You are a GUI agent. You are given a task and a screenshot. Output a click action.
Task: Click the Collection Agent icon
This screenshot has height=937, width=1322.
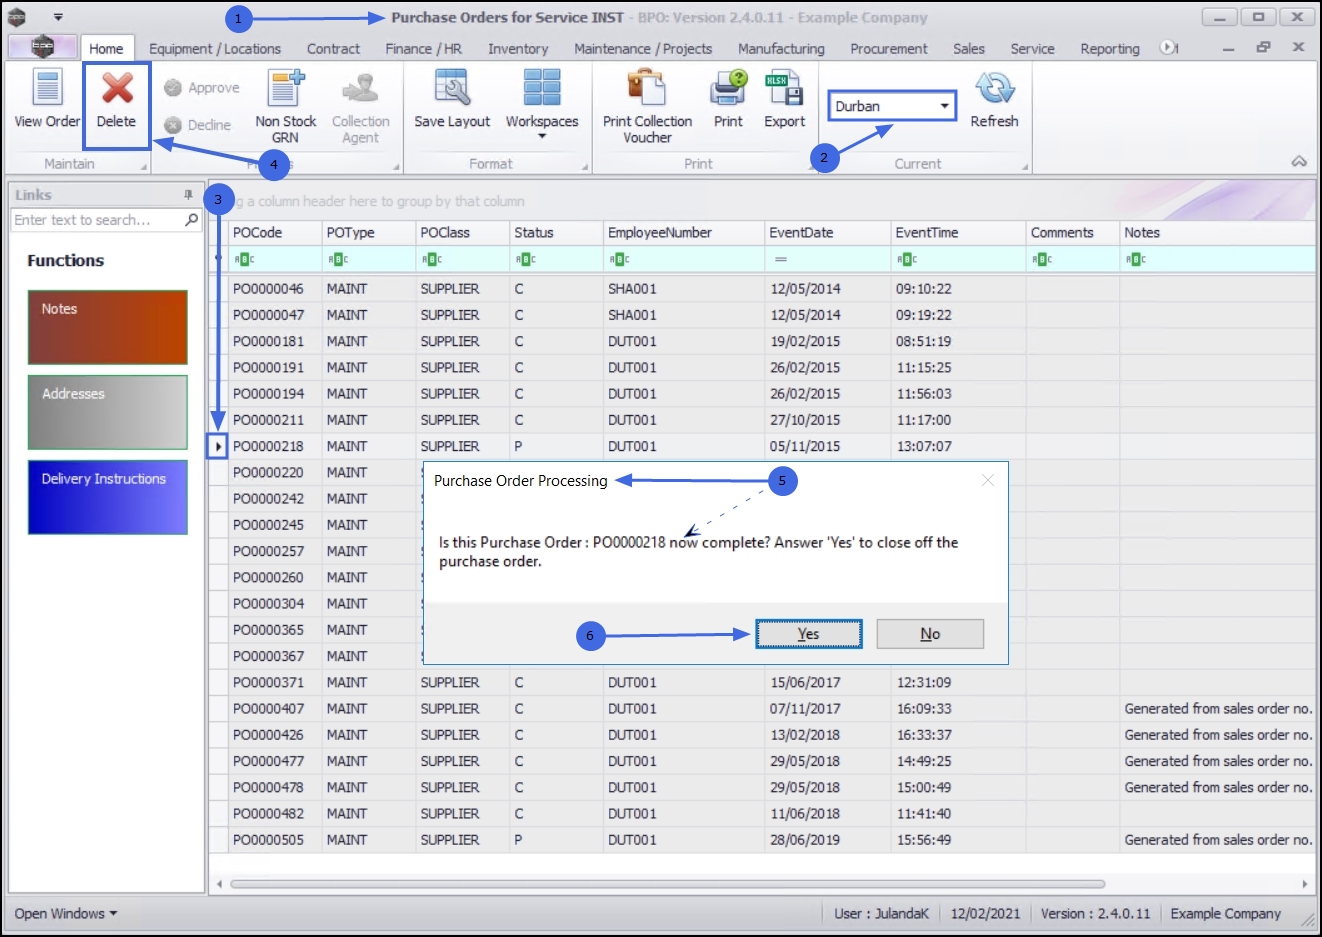tap(360, 106)
